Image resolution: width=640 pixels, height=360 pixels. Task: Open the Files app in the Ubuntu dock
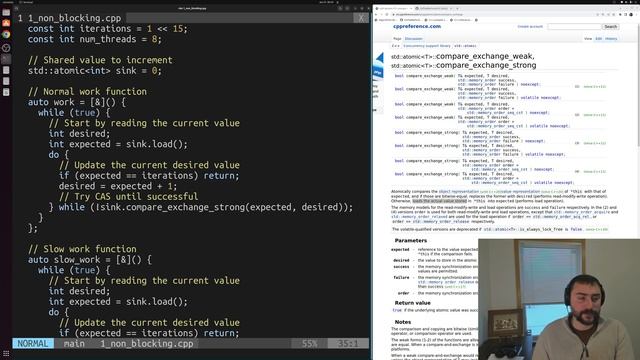click(6, 13)
